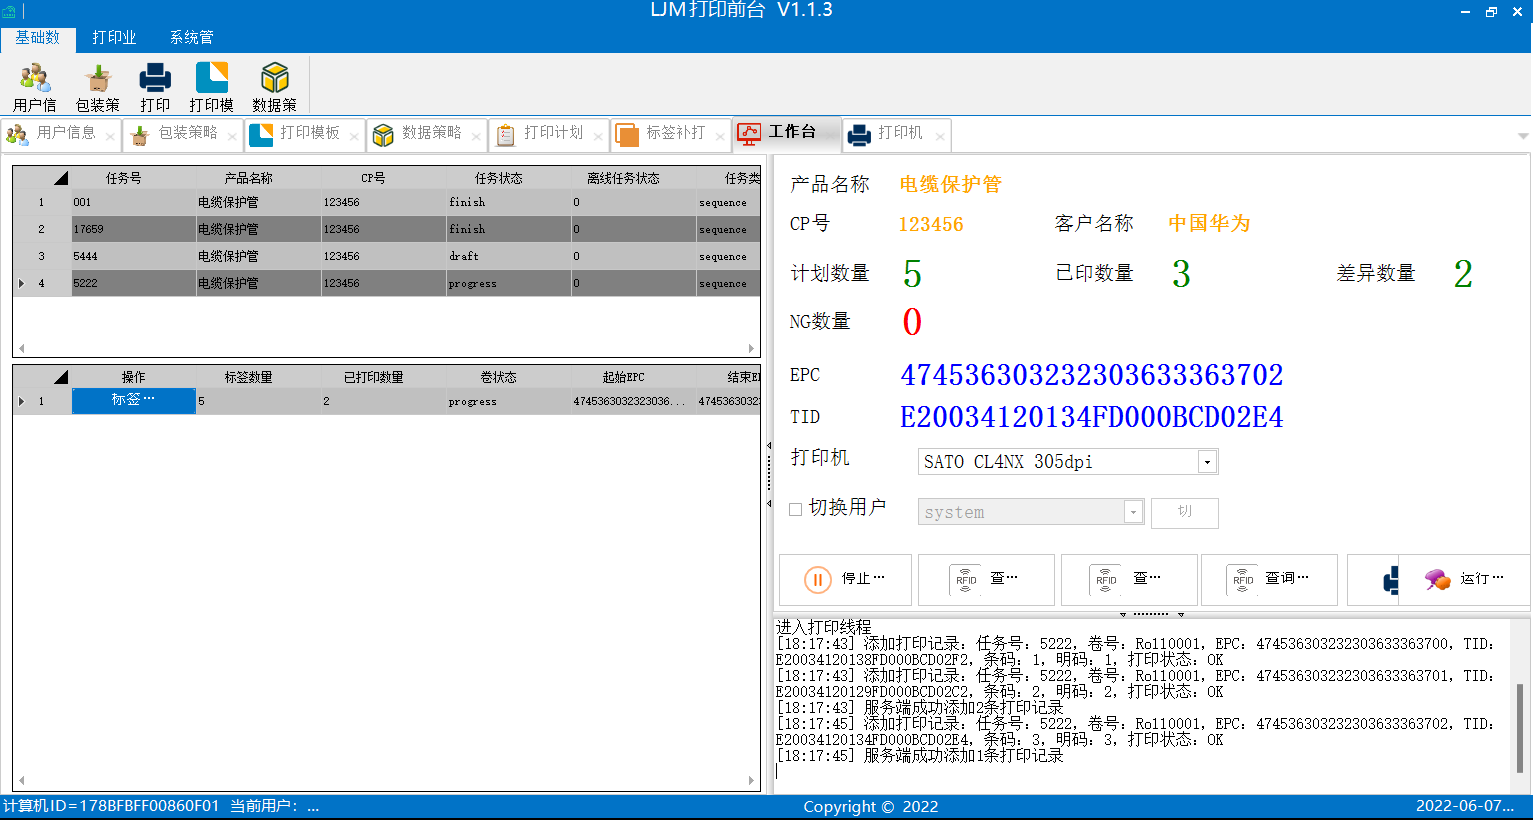
Task: Open 包装策 package icon in the ribbon
Action: [97, 86]
